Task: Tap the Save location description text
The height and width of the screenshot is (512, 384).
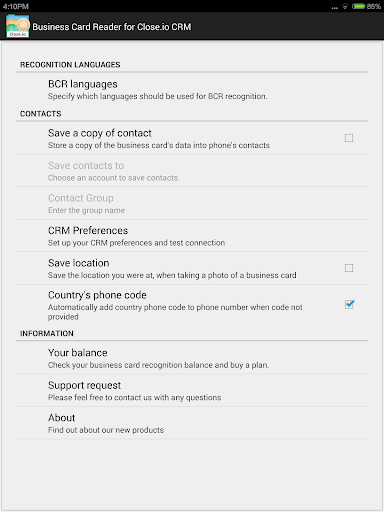Action: coord(172,275)
